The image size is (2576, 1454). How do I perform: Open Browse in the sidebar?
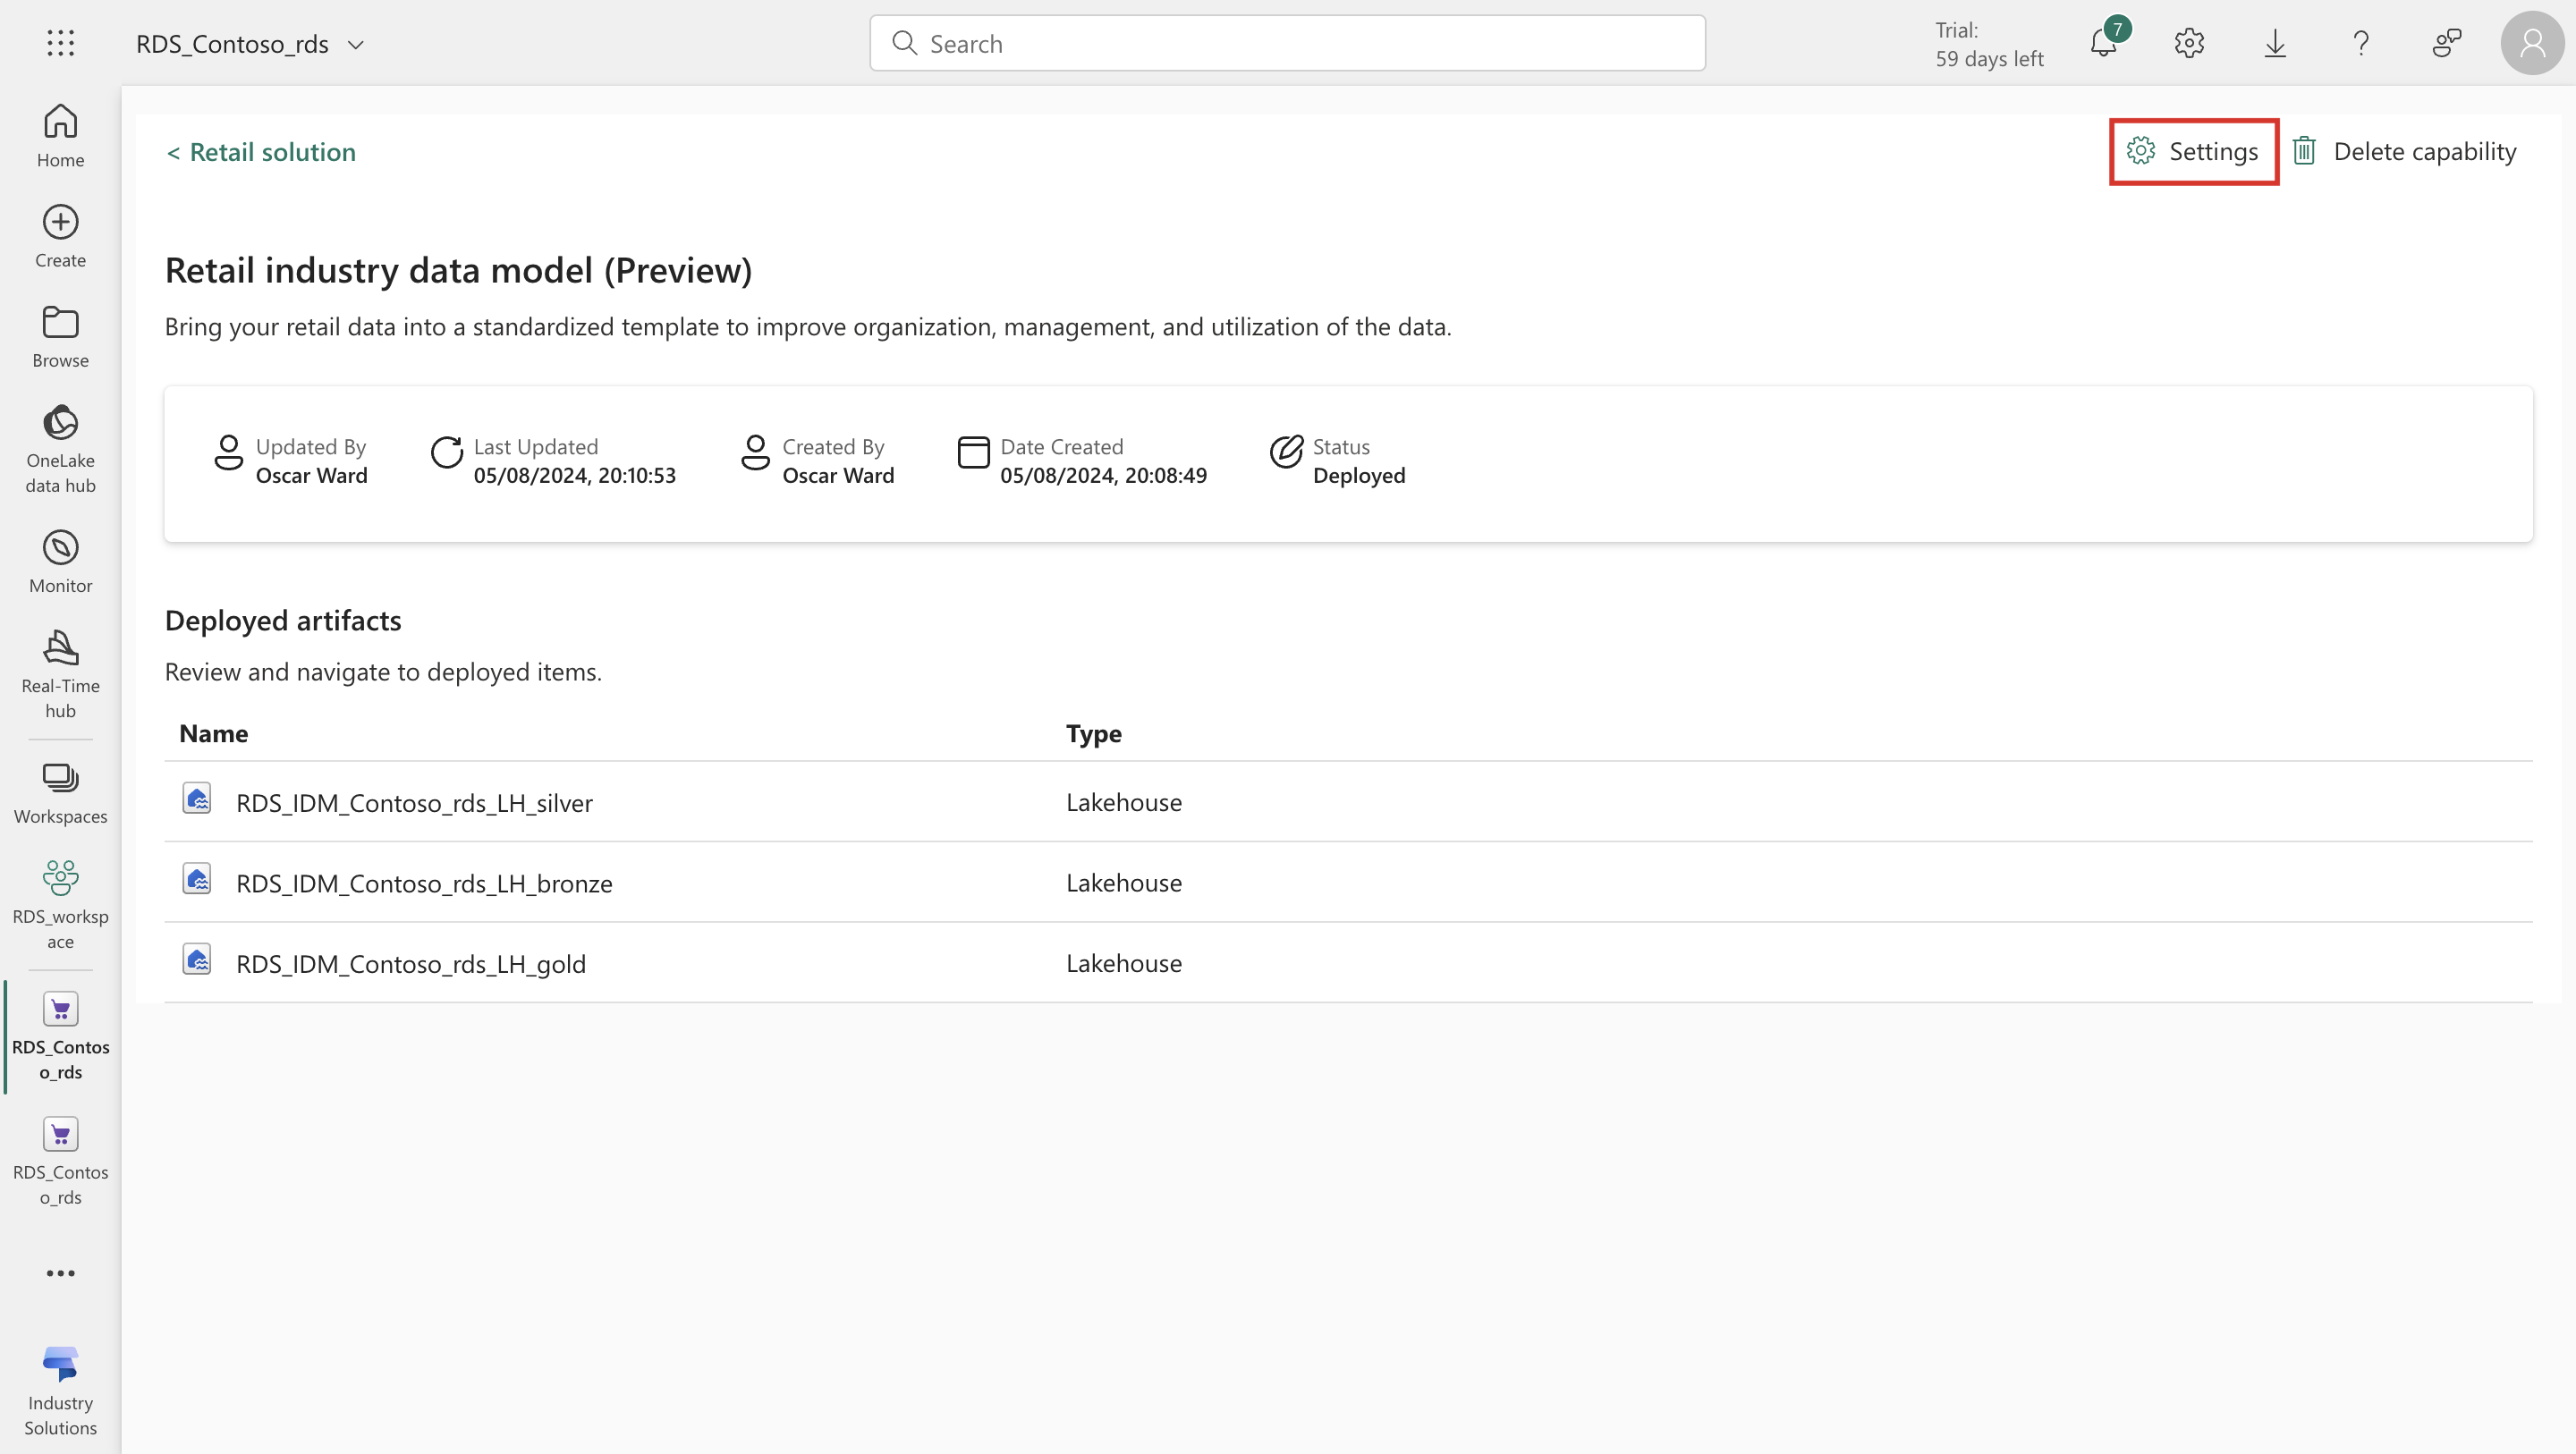(x=60, y=336)
